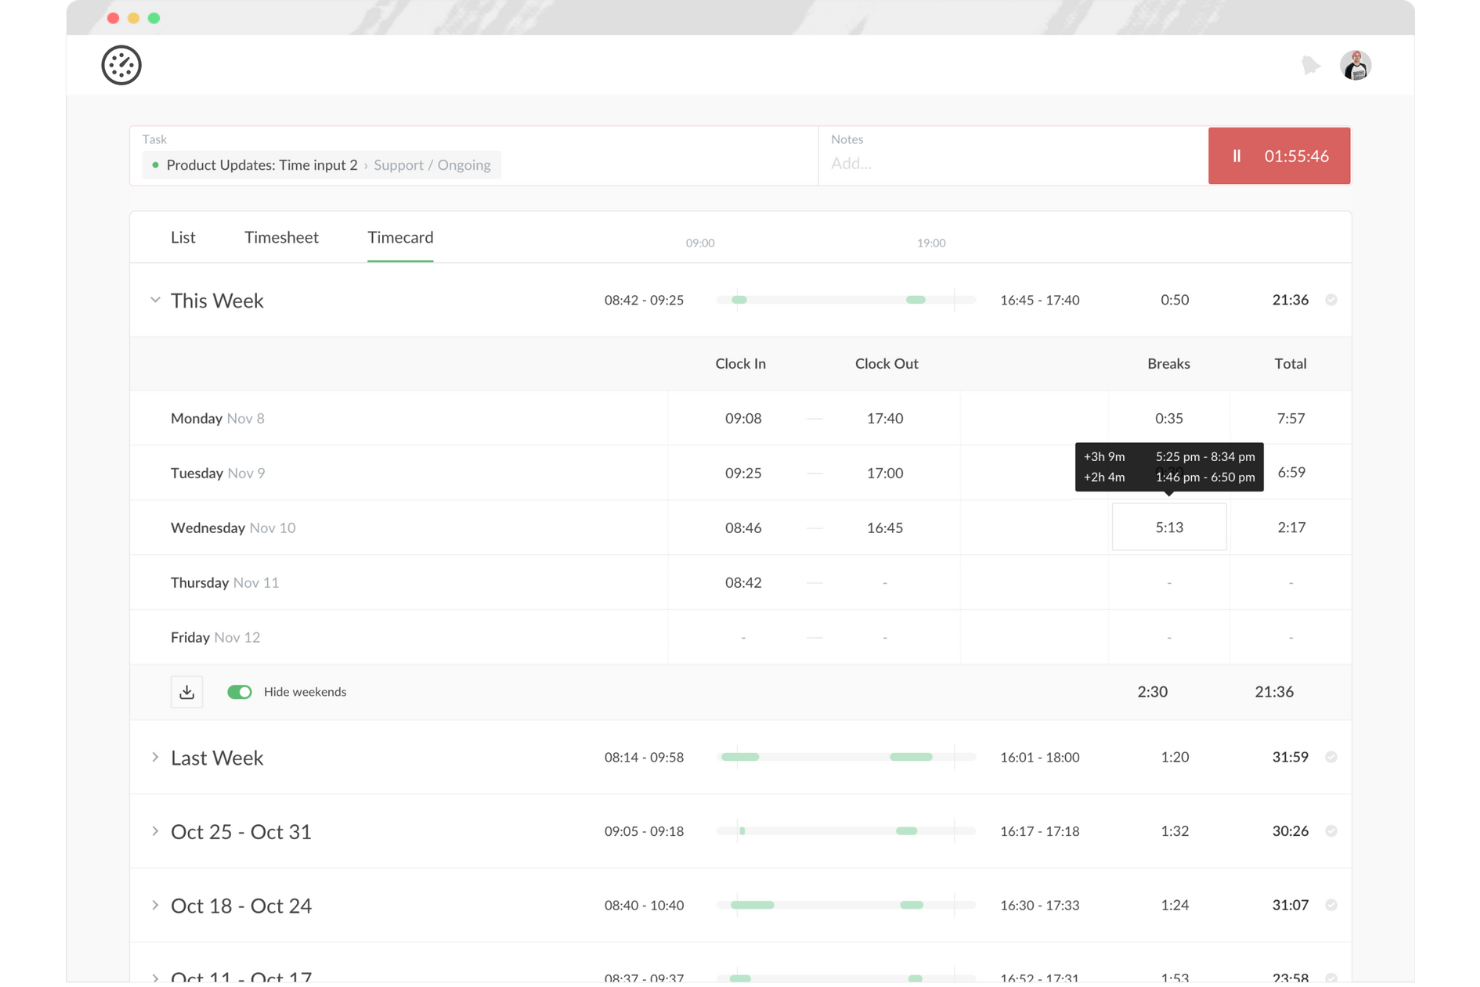Click the download export icon

(x=186, y=691)
